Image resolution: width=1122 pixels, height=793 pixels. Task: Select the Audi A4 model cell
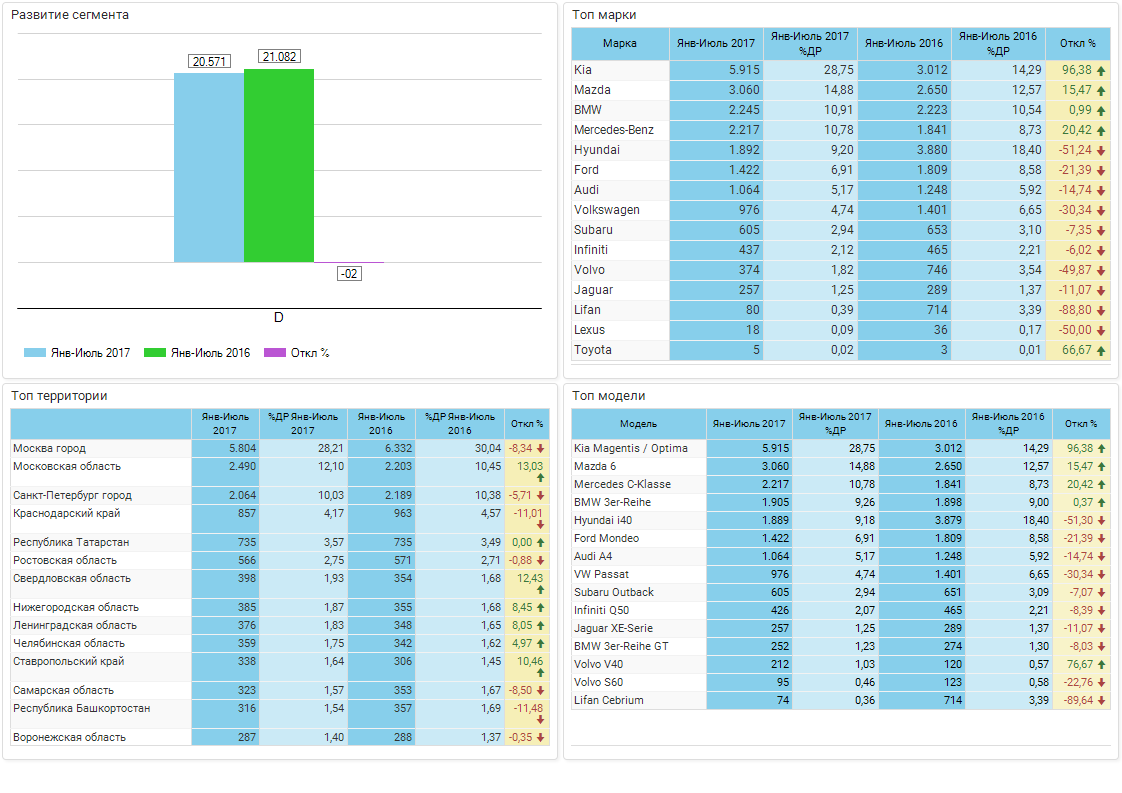click(638, 557)
